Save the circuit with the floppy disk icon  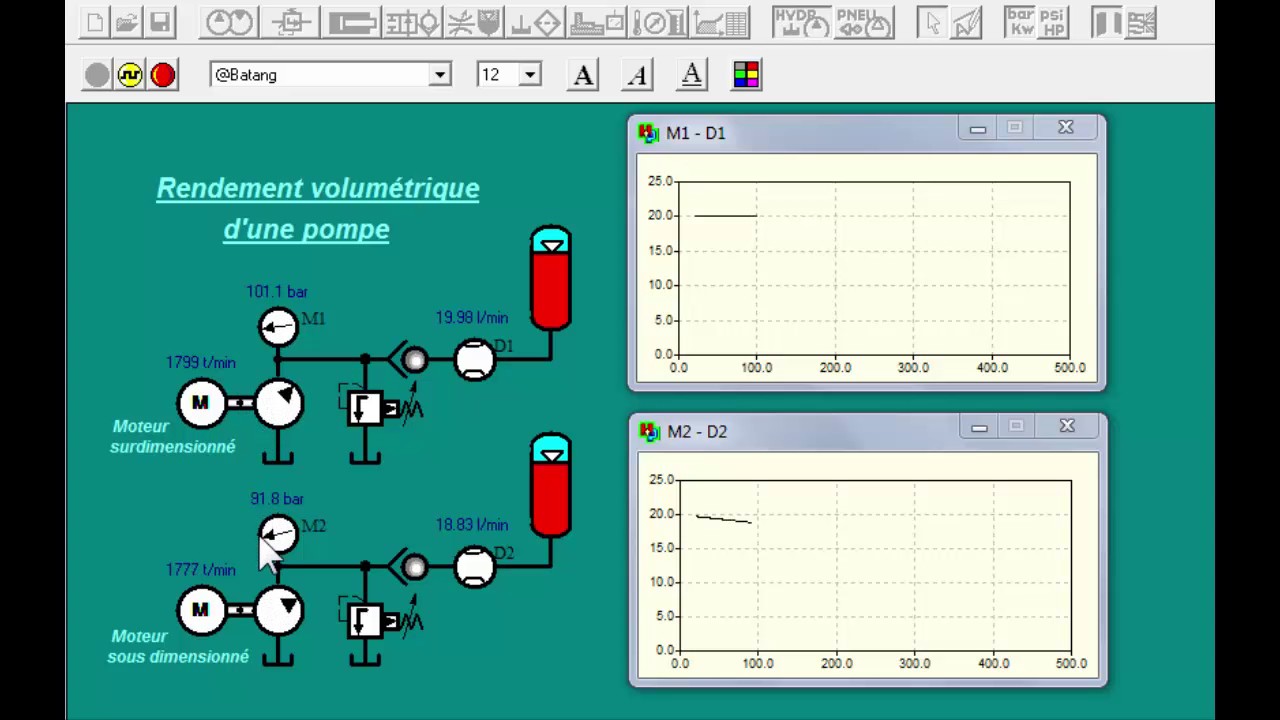160,22
